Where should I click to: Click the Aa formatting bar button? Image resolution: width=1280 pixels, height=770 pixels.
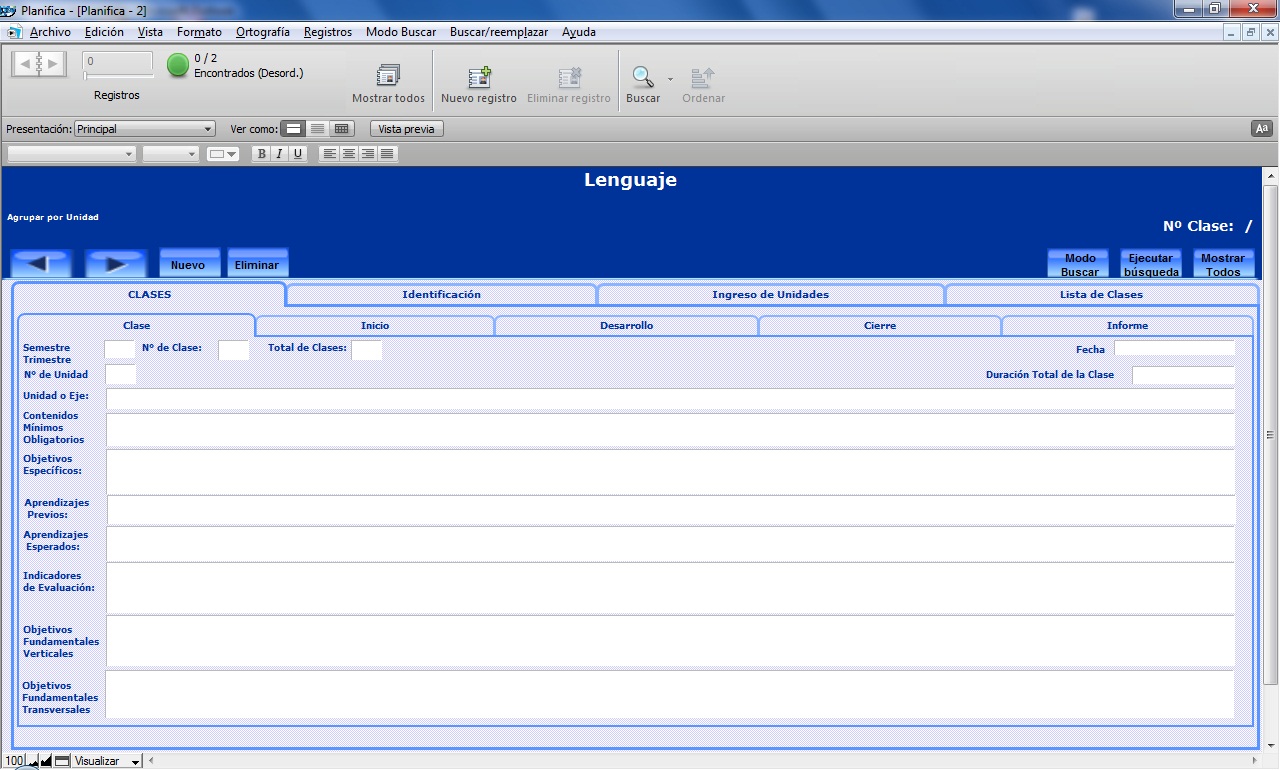point(1261,129)
